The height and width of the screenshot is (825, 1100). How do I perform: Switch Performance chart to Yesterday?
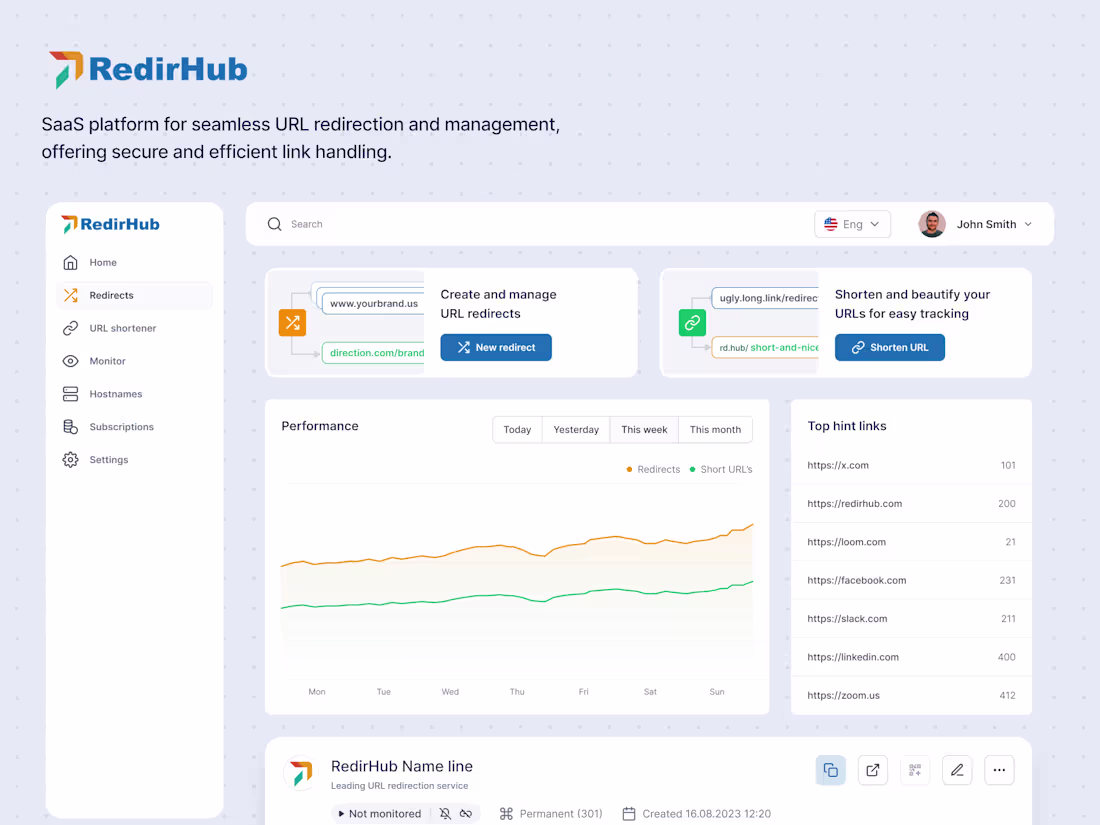point(575,429)
